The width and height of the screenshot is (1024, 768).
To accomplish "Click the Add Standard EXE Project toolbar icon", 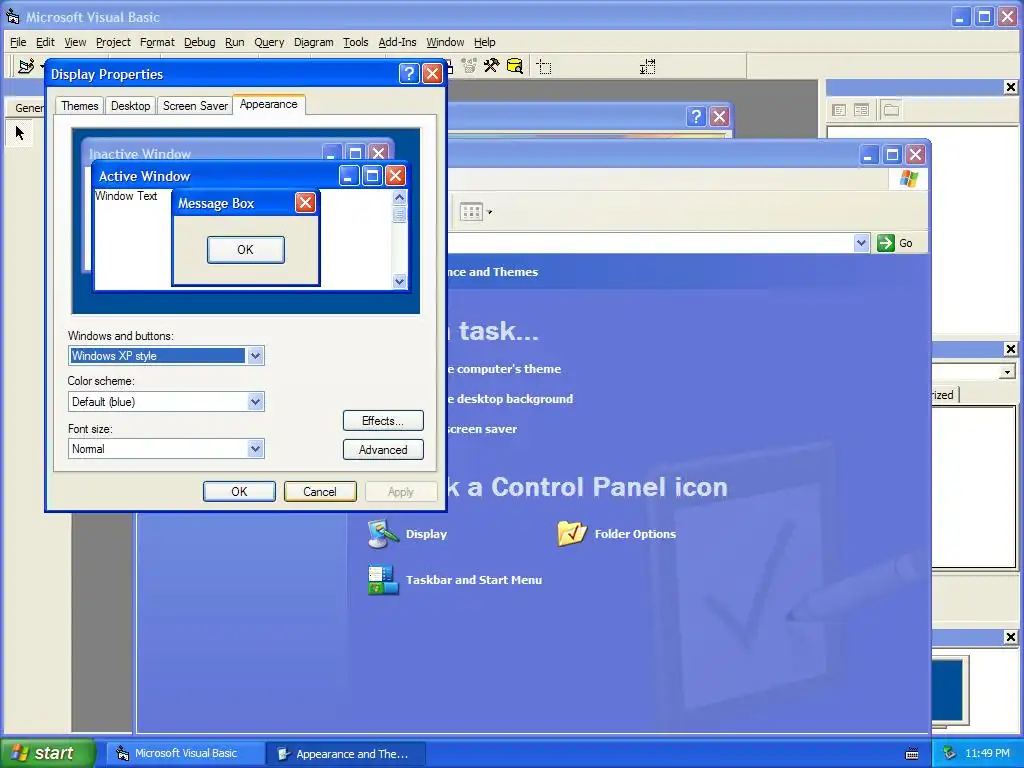I will pos(26,66).
